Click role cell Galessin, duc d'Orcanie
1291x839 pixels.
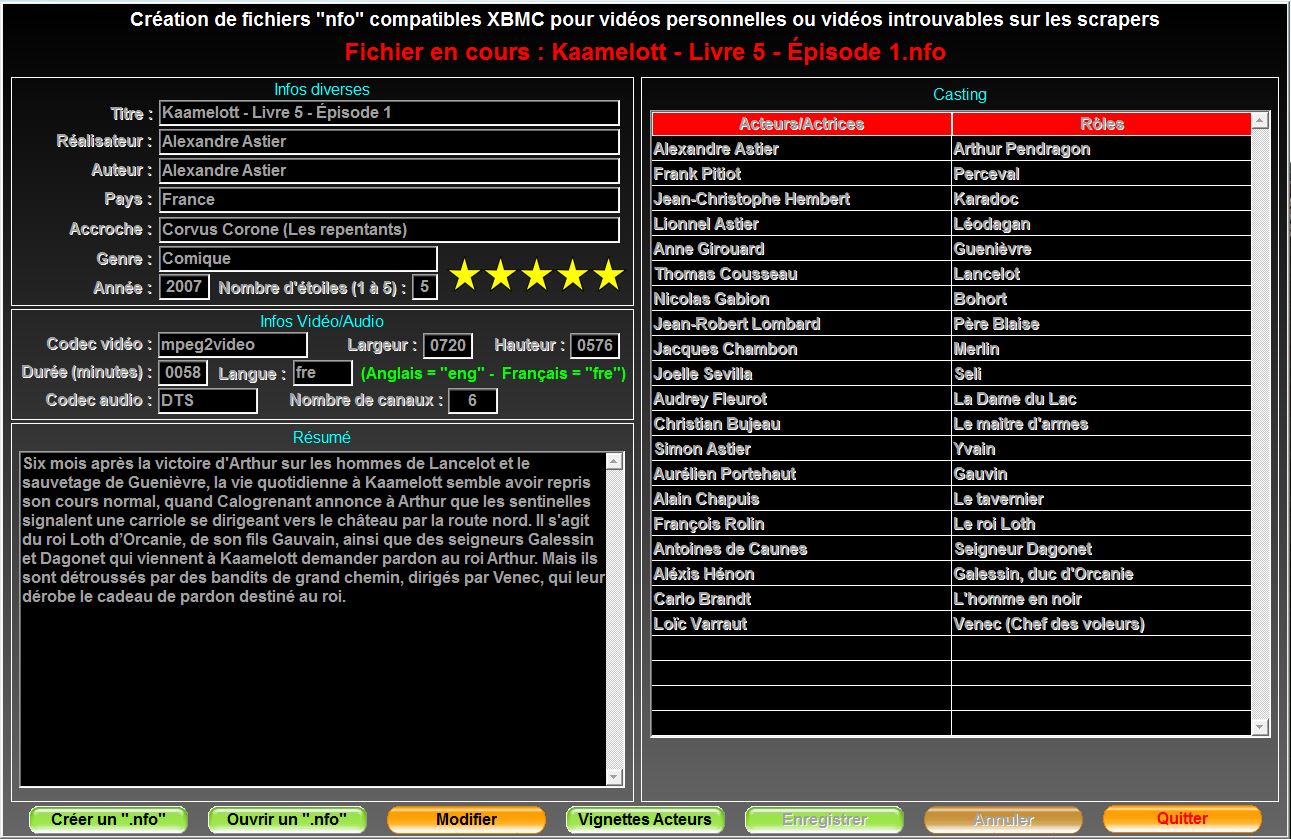point(1102,574)
